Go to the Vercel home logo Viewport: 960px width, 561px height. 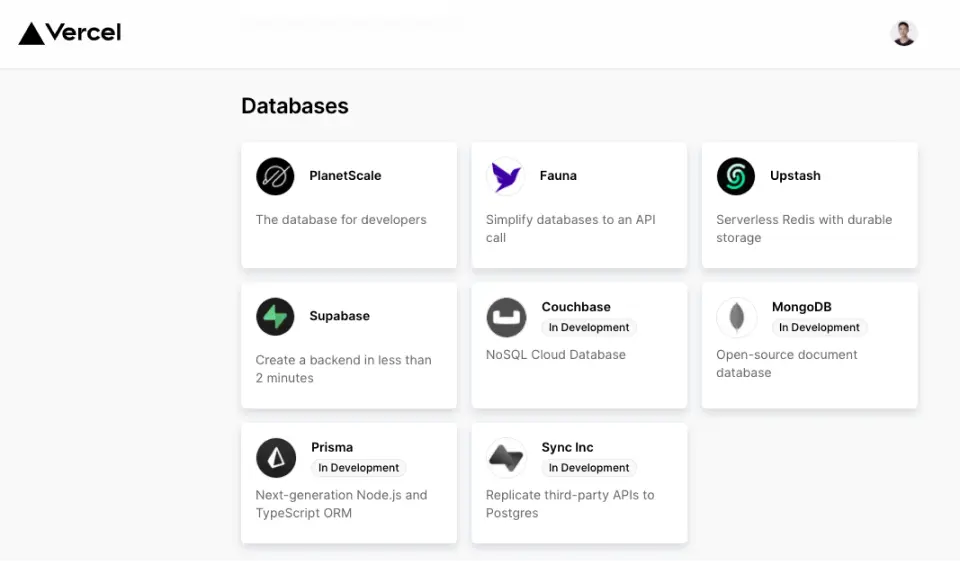(70, 33)
